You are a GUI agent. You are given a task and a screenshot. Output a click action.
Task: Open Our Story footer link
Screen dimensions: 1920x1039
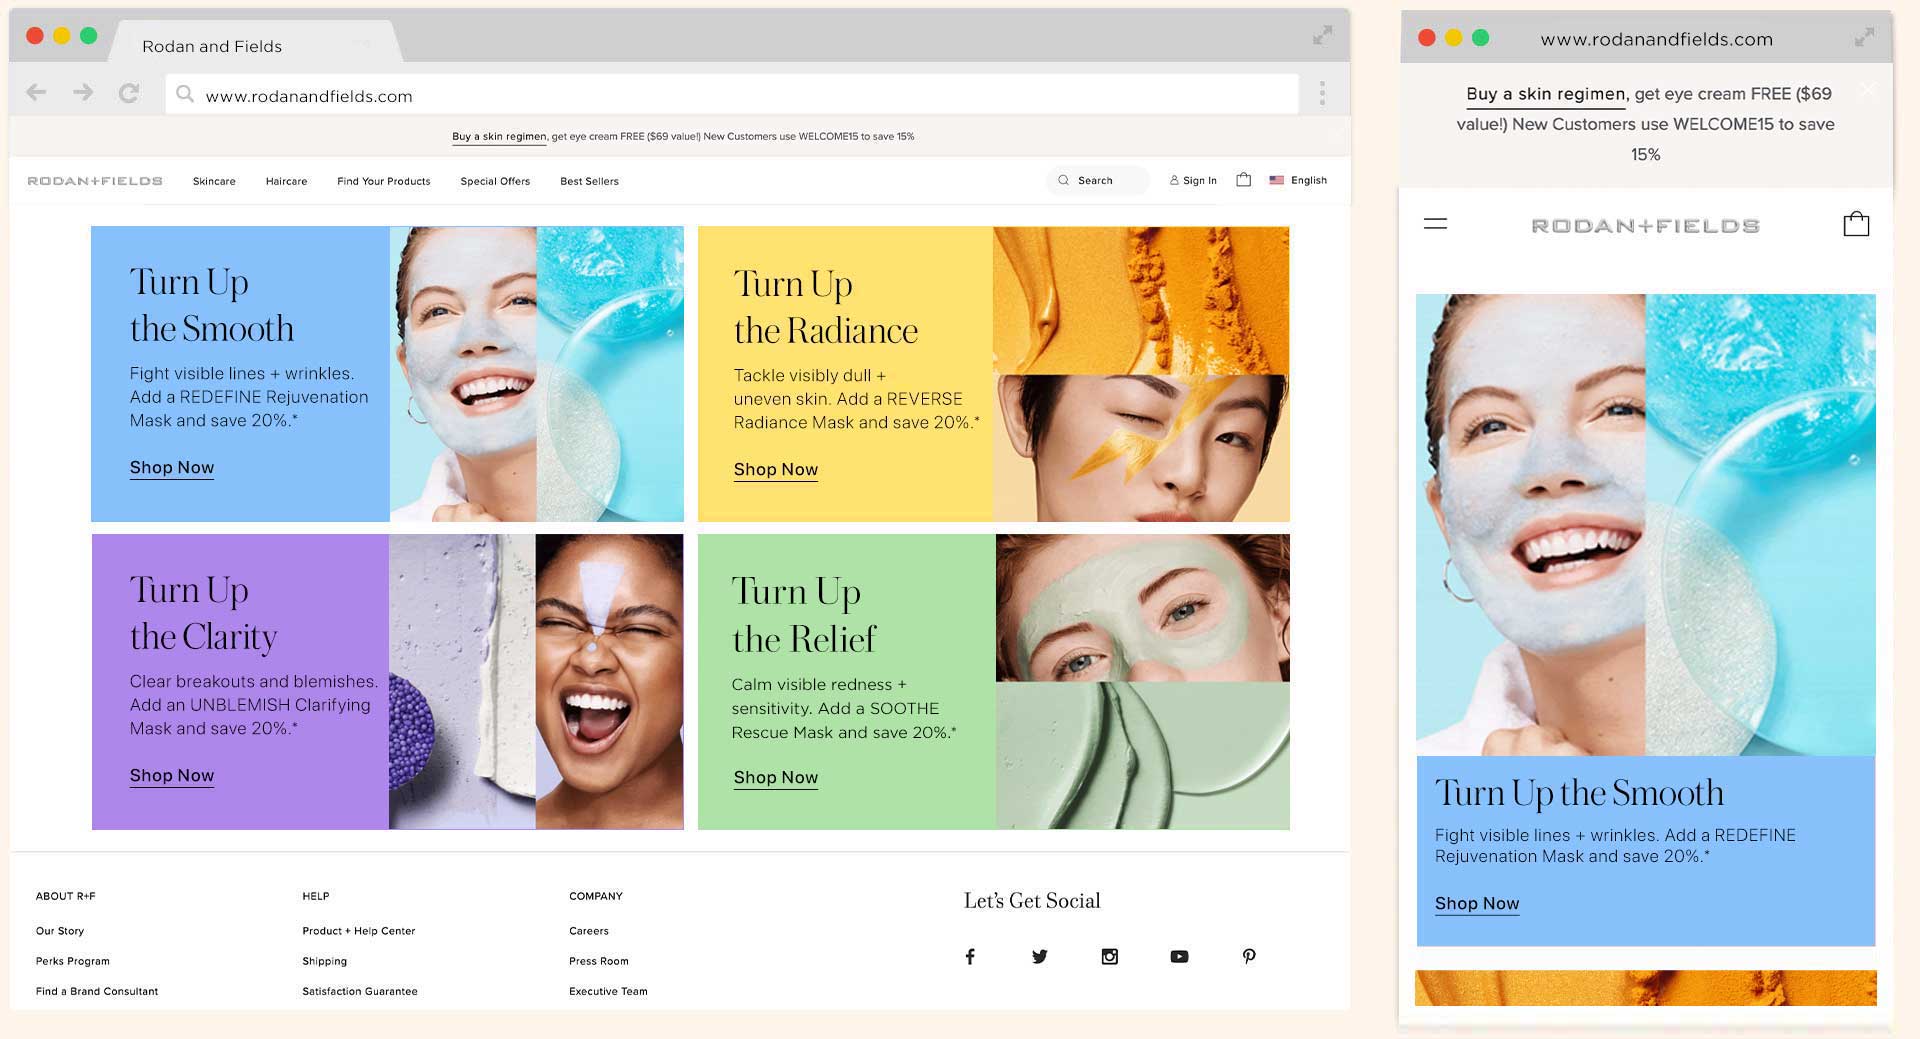(x=60, y=931)
